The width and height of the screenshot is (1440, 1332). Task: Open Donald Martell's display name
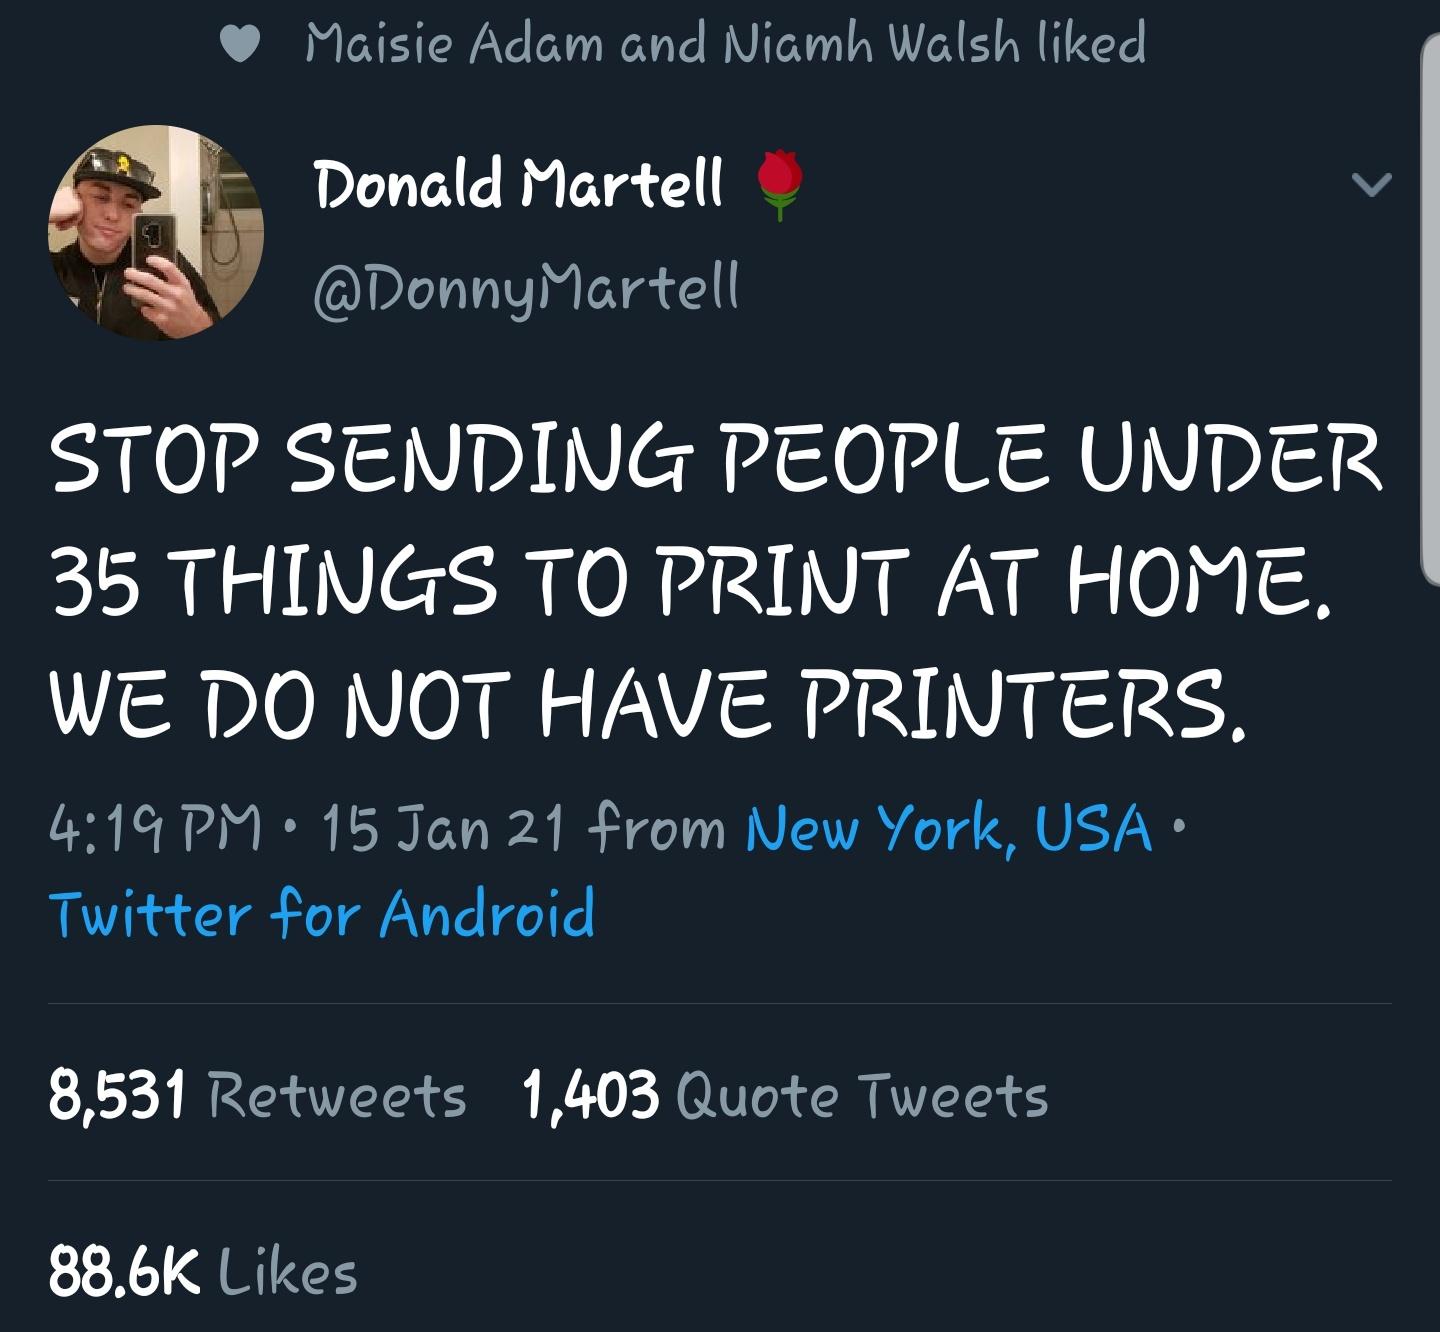click(x=520, y=184)
